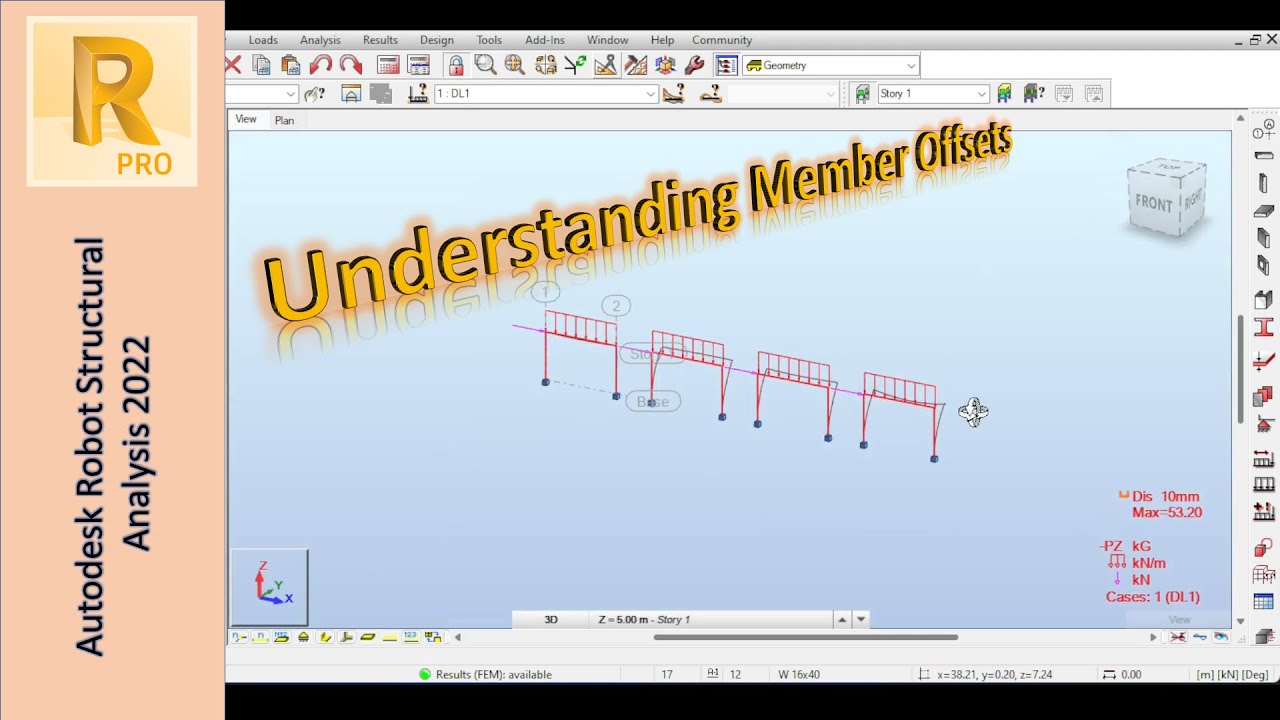Click the red delete X toolbar icon
This screenshot has height=720, width=1280.
coord(233,65)
